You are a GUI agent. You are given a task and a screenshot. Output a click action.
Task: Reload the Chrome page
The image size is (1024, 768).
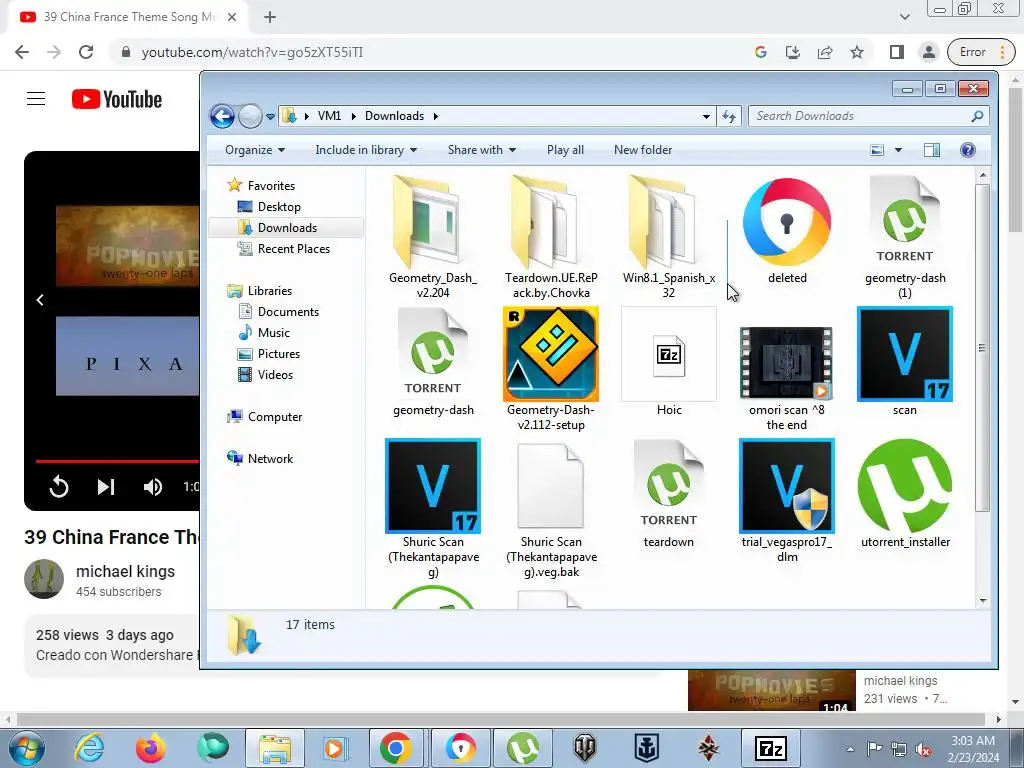click(86, 52)
